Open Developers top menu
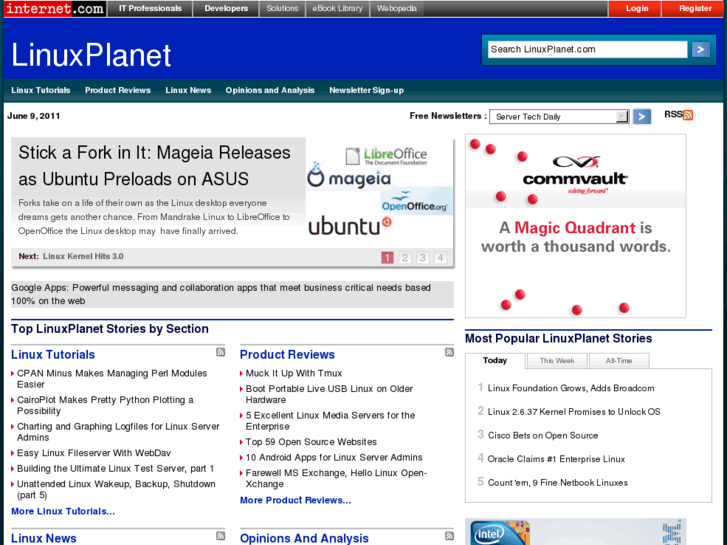Image resolution: width=727 pixels, height=545 pixels. (x=226, y=8)
